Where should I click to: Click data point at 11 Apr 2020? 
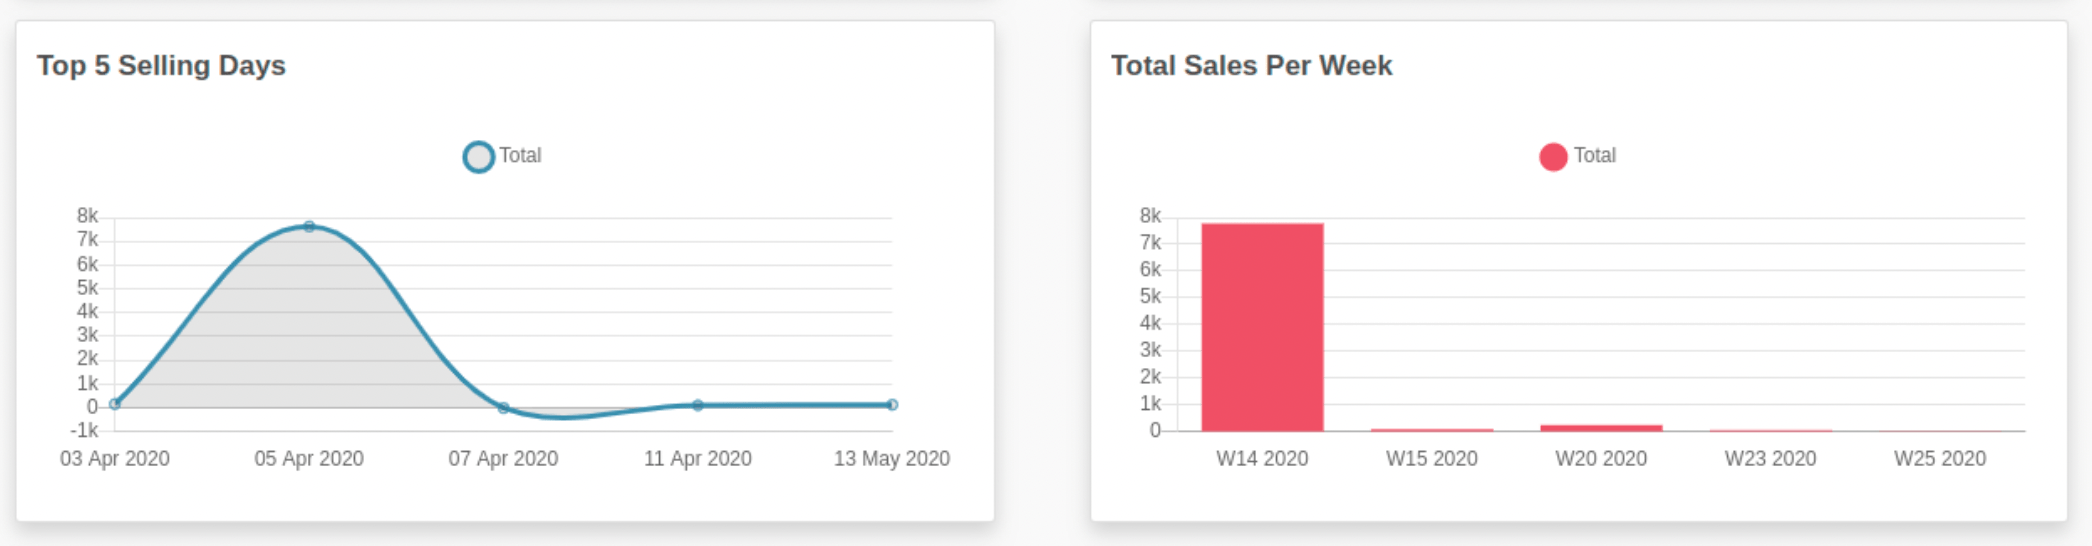[698, 405]
